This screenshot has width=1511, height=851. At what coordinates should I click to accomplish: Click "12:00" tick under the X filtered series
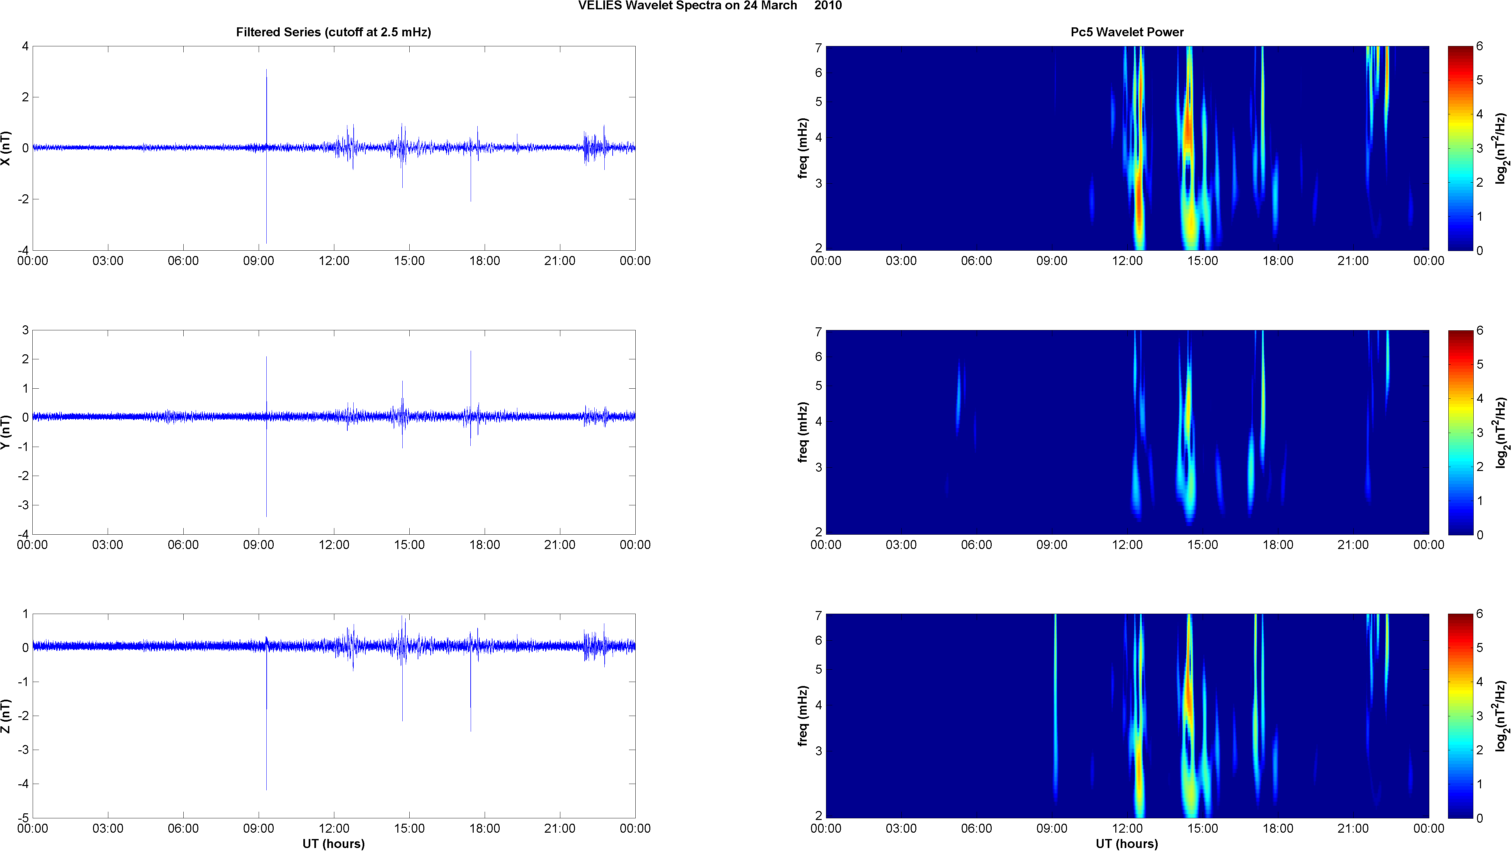334,261
